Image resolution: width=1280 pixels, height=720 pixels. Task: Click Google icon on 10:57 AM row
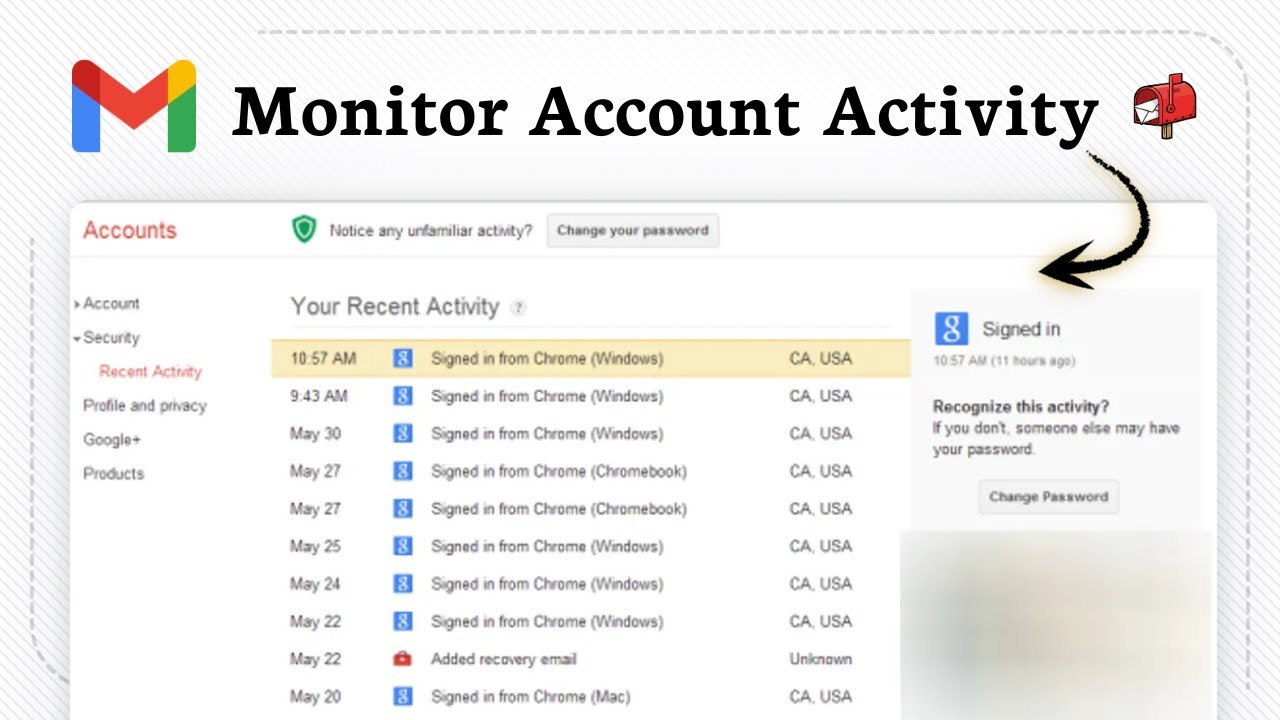pos(403,358)
